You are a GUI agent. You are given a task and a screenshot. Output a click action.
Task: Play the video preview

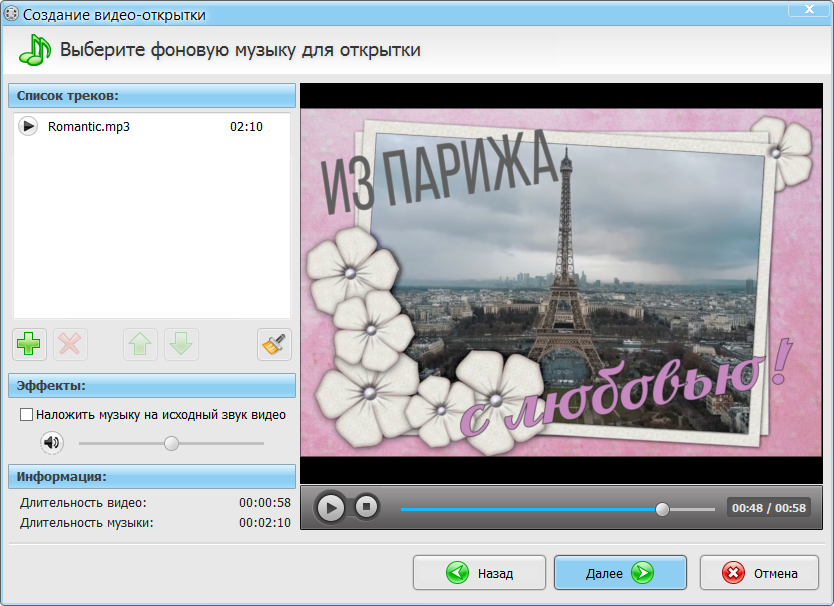click(330, 508)
